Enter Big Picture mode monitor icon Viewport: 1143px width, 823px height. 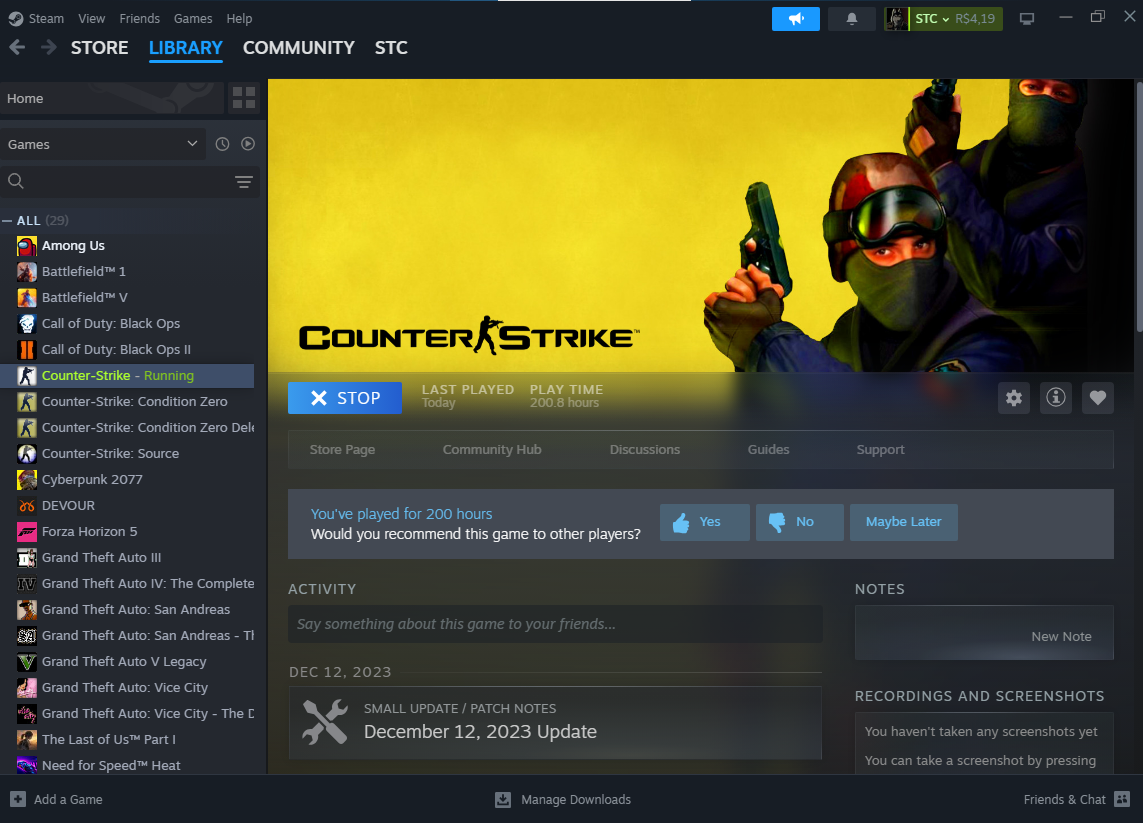click(1026, 19)
